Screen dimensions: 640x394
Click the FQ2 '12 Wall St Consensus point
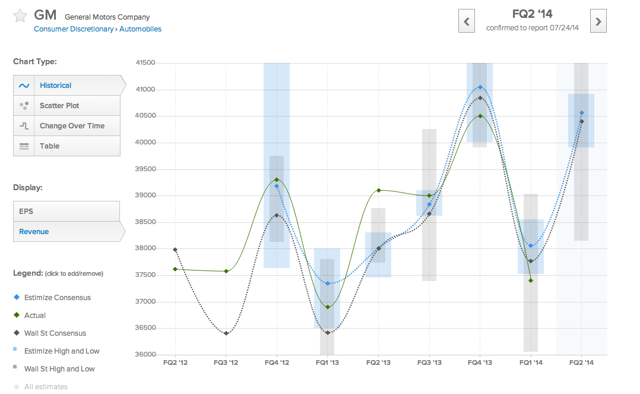(x=175, y=249)
